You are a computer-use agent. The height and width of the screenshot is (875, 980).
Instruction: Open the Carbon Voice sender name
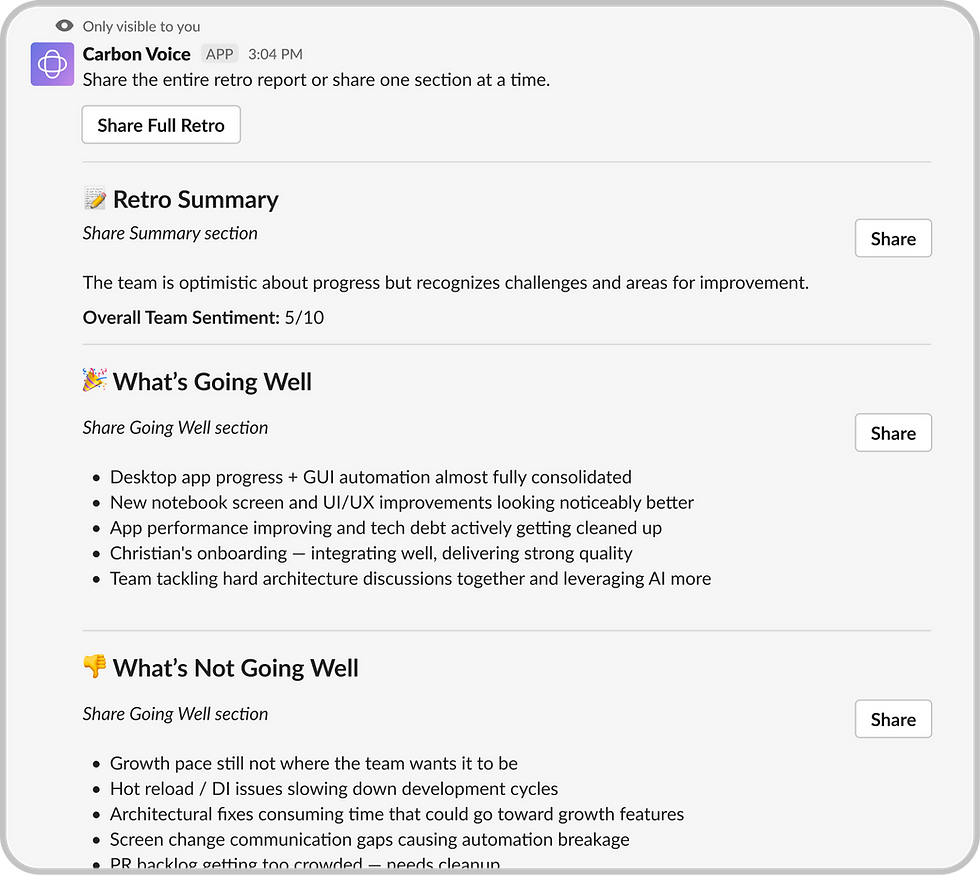137,54
